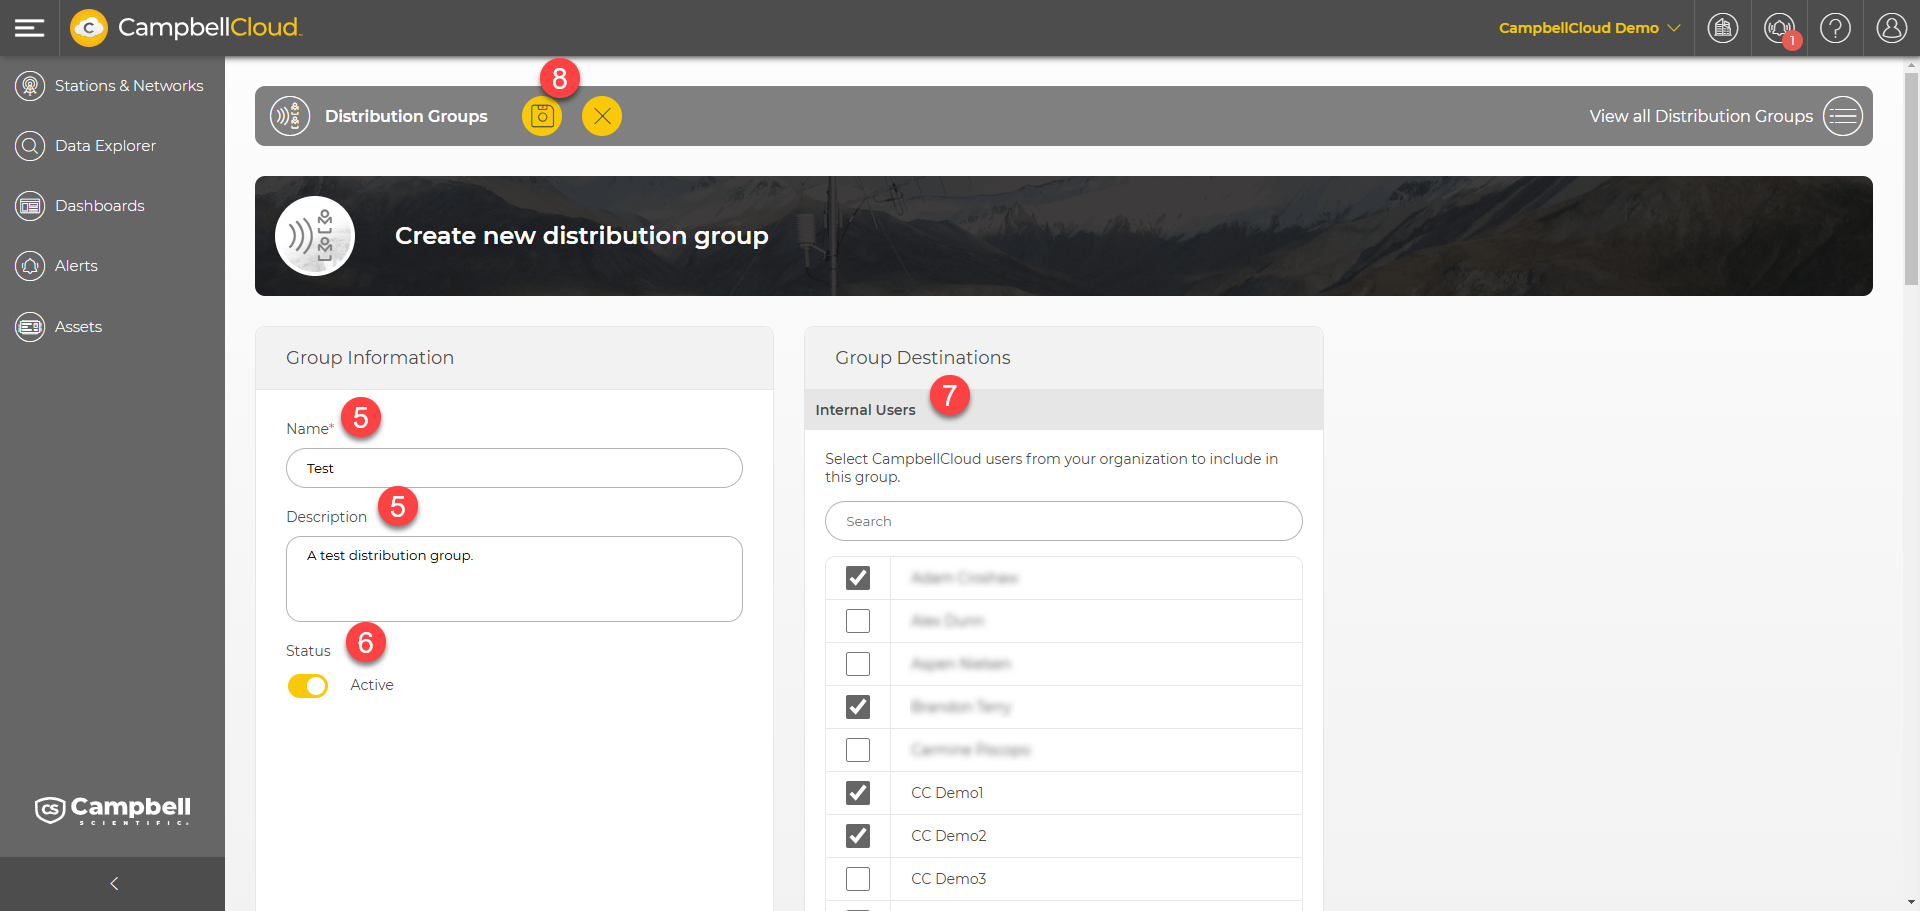Click the Active status label
1920x911 pixels.
[372, 685]
